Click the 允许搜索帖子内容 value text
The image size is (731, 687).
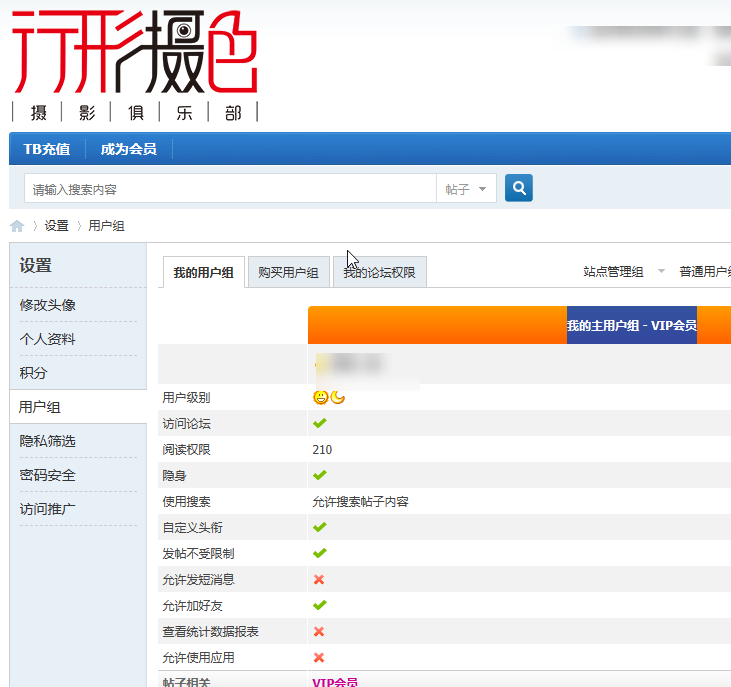point(360,502)
